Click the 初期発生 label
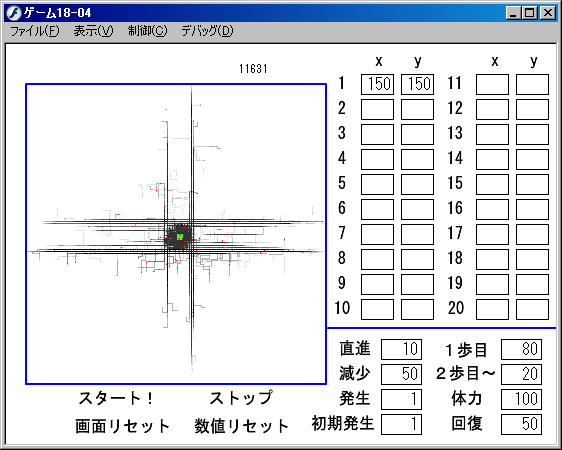This screenshot has width=562, height=450. pos(343,424)
